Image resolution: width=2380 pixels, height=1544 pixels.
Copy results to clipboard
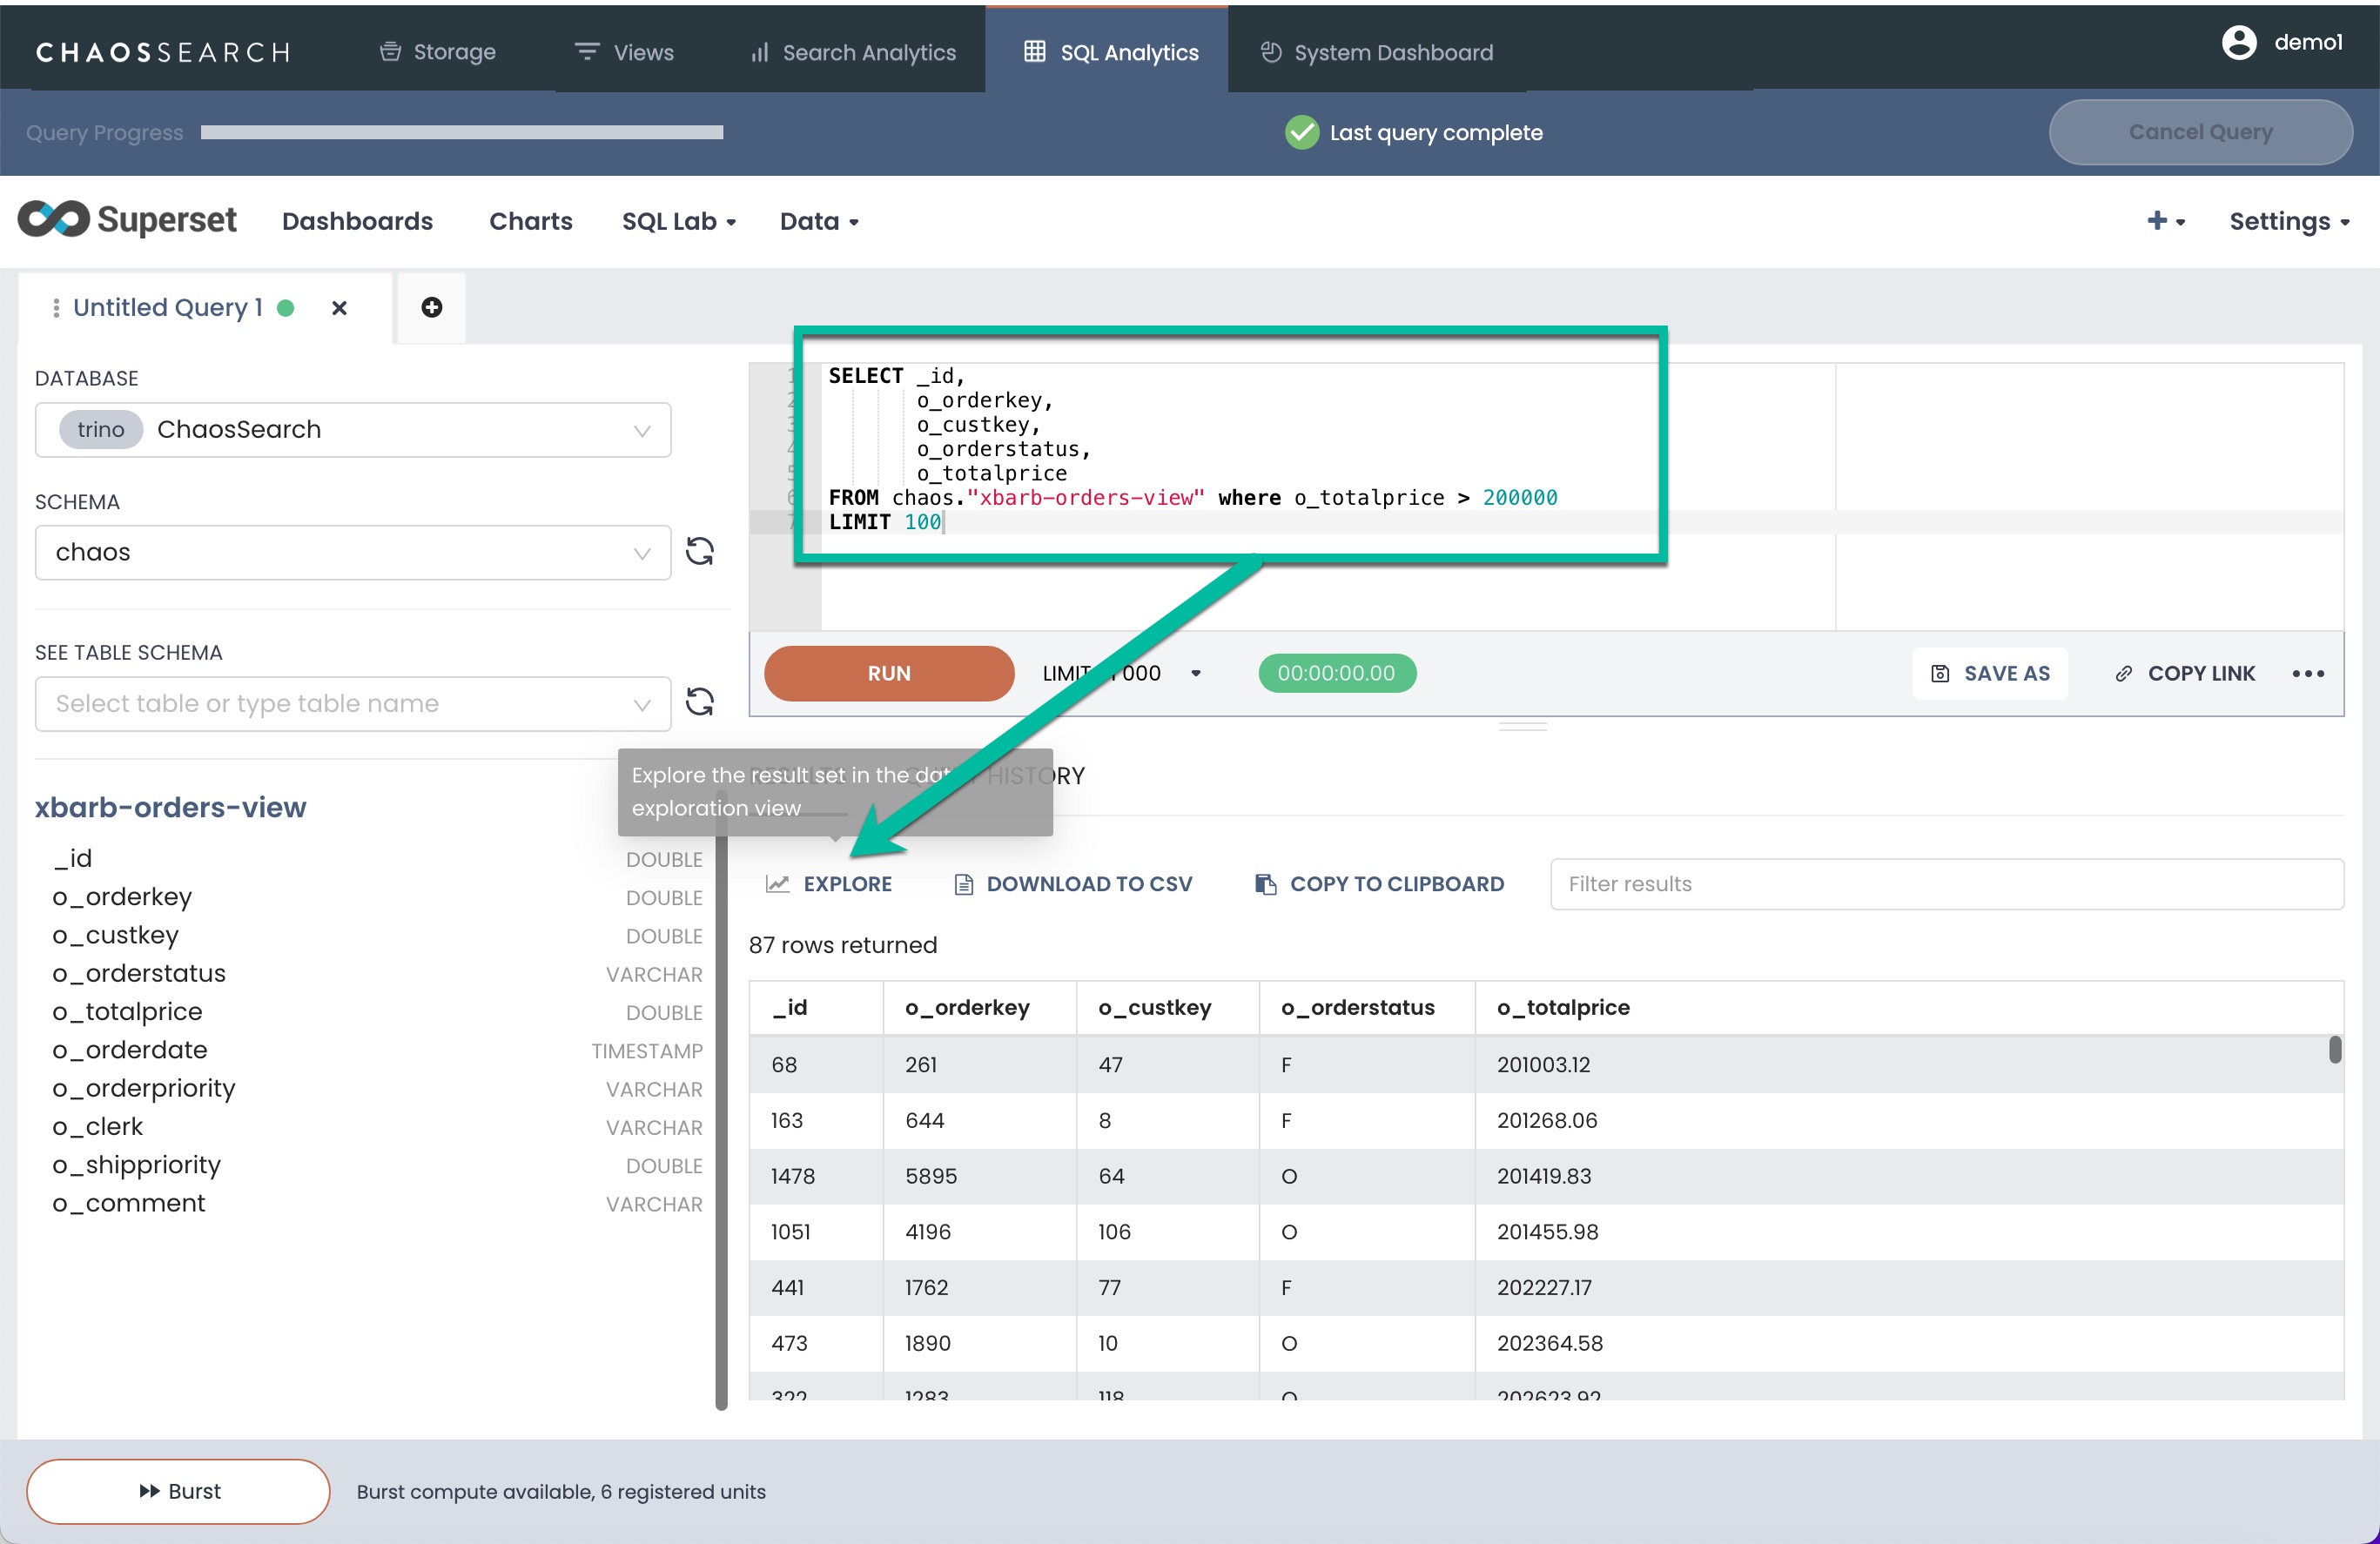coord(1379,884)
